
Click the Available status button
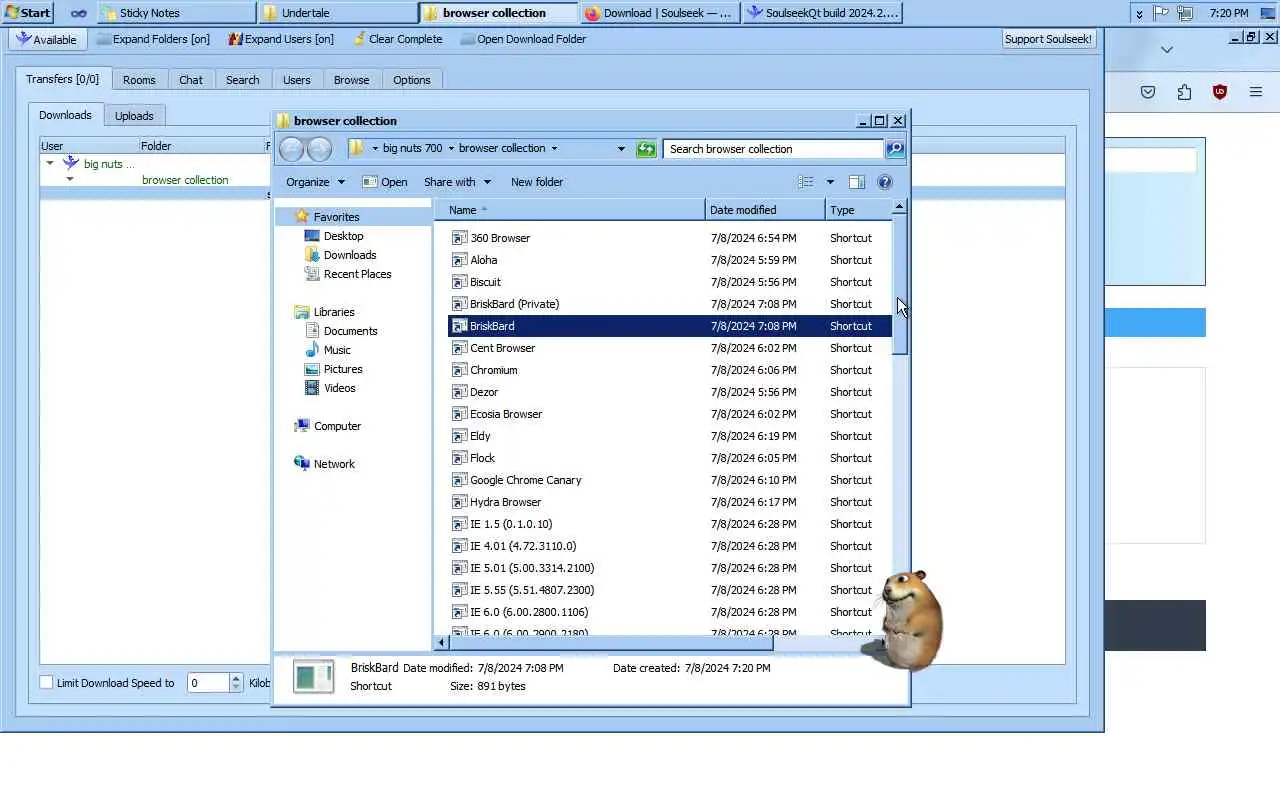46,39
